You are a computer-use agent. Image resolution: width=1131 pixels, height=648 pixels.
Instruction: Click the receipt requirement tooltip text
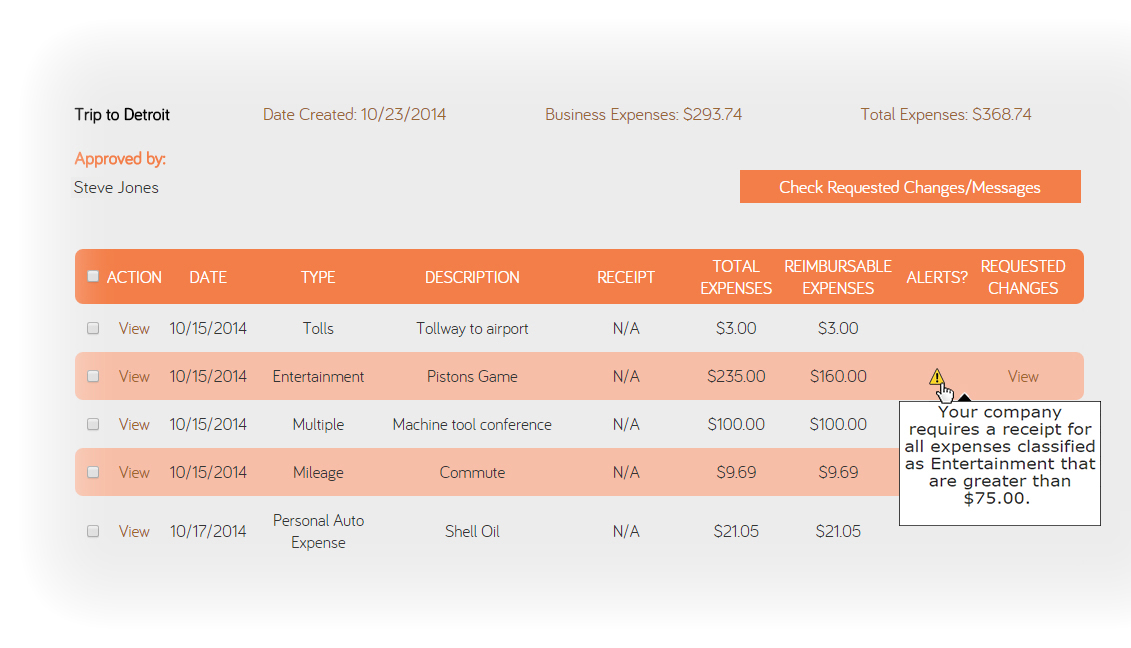pyautogui.click(x=999, y=455)
